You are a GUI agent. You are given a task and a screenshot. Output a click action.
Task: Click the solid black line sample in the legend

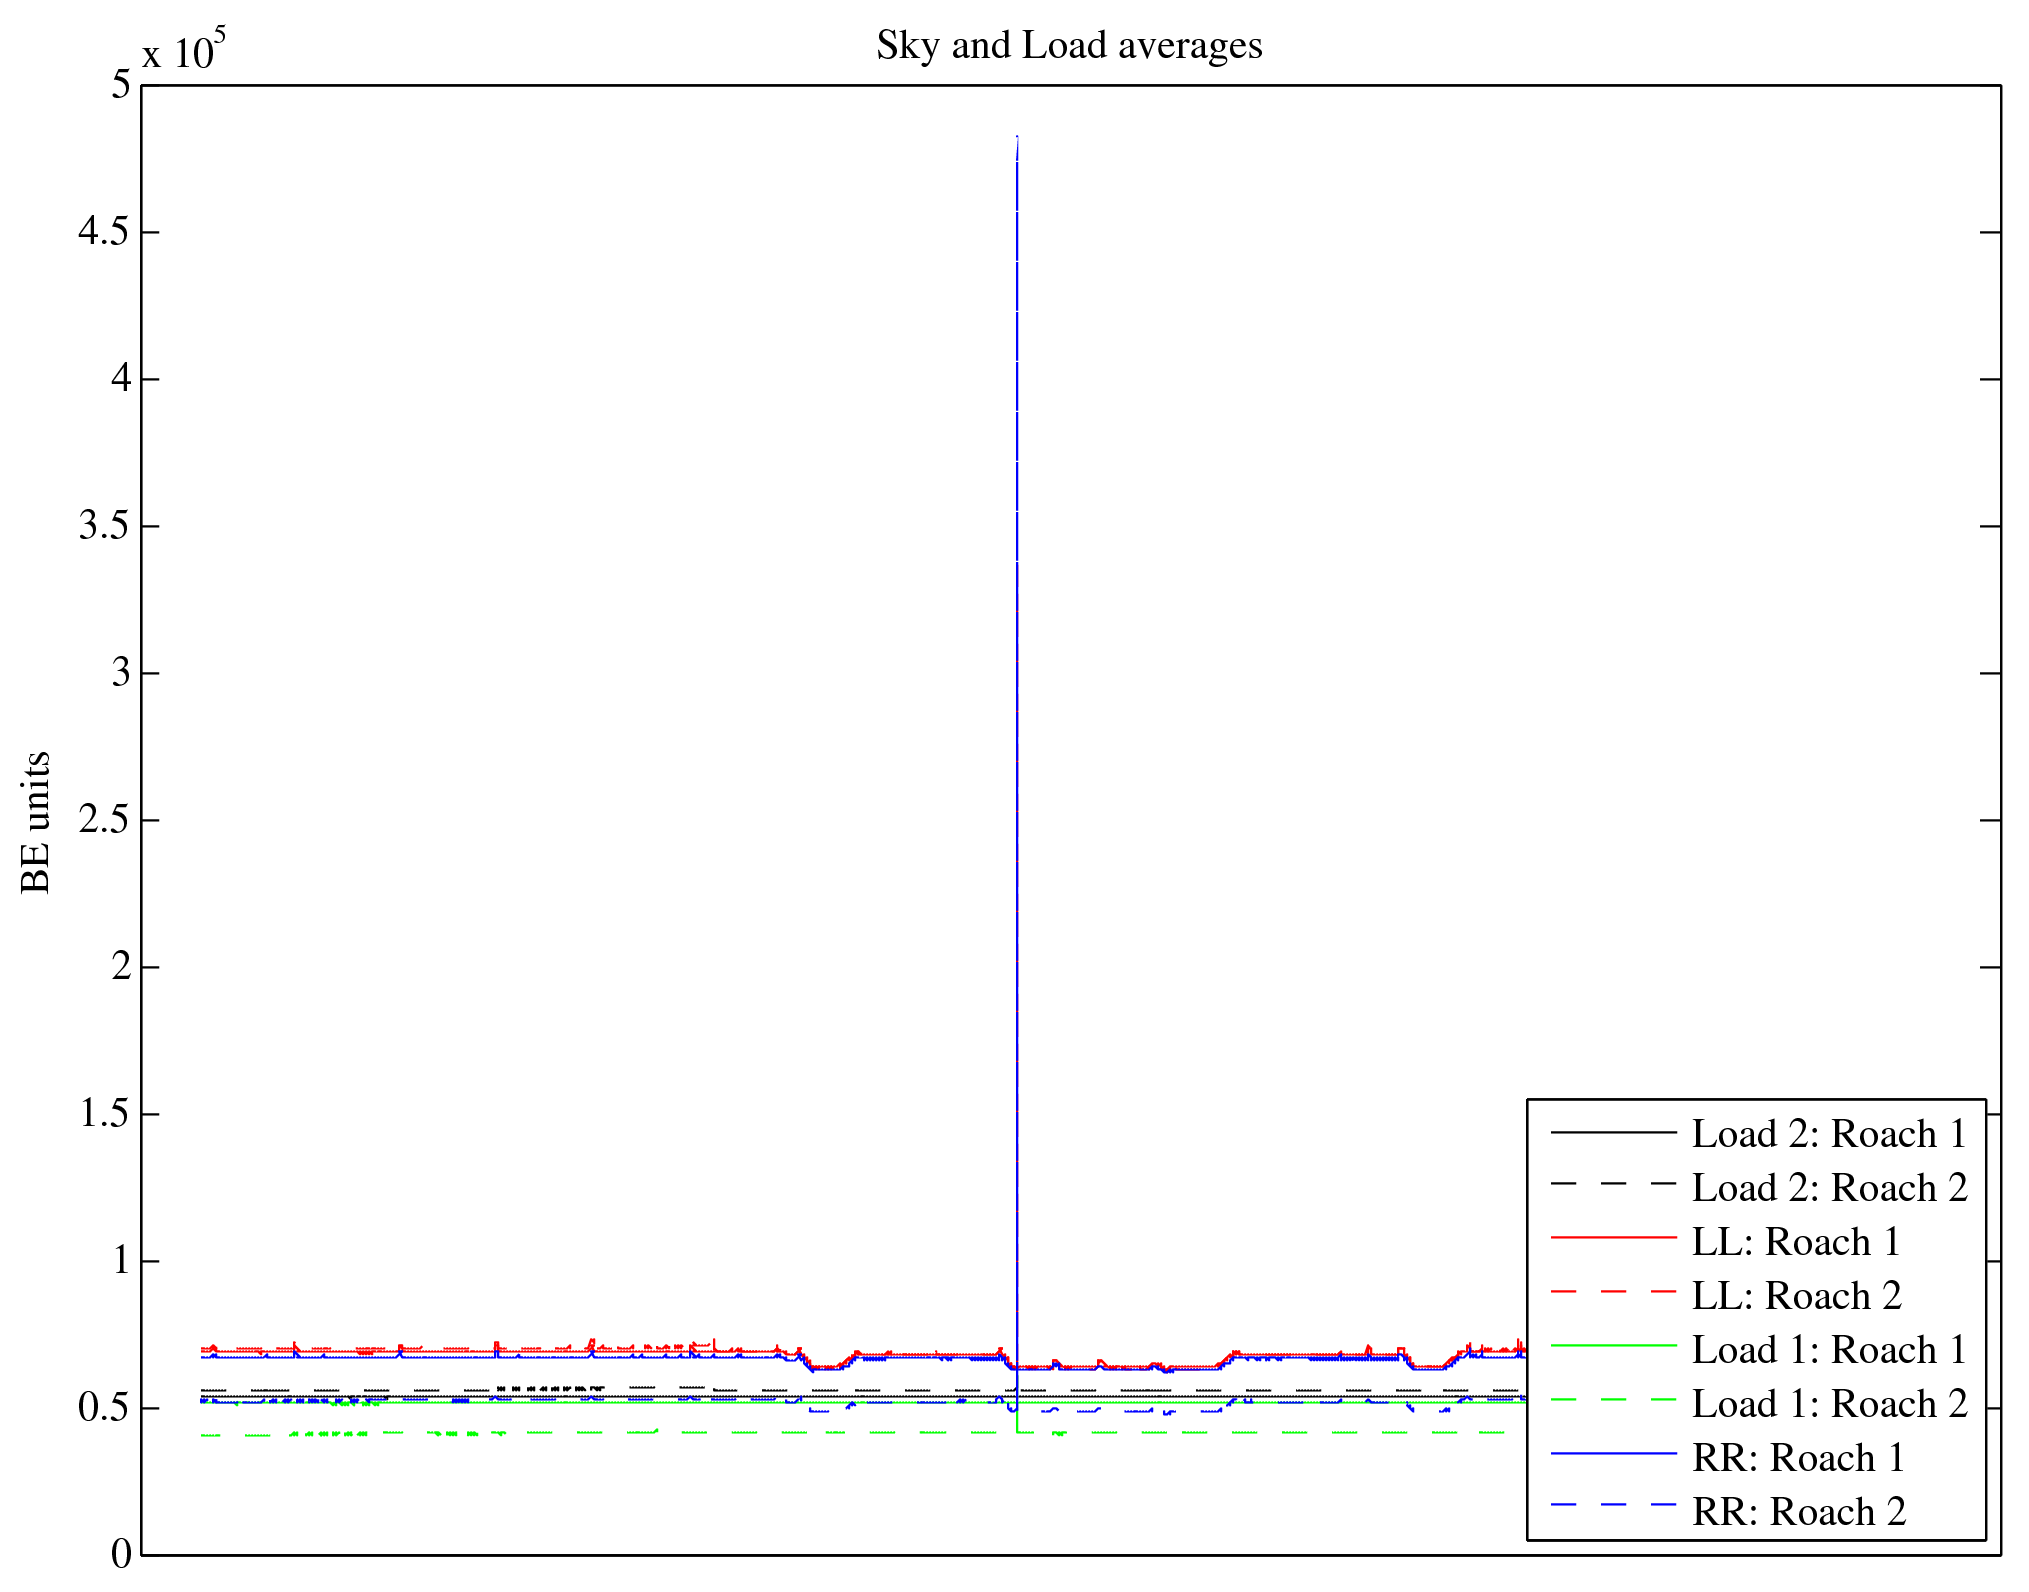1613,1132
